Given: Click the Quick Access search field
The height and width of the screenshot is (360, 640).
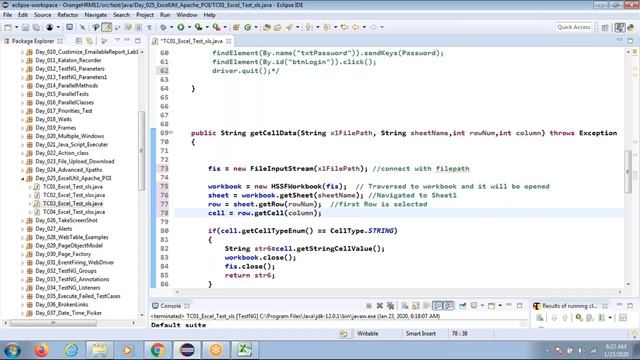Looking at the screenshot, I should [x=574, y=27].
